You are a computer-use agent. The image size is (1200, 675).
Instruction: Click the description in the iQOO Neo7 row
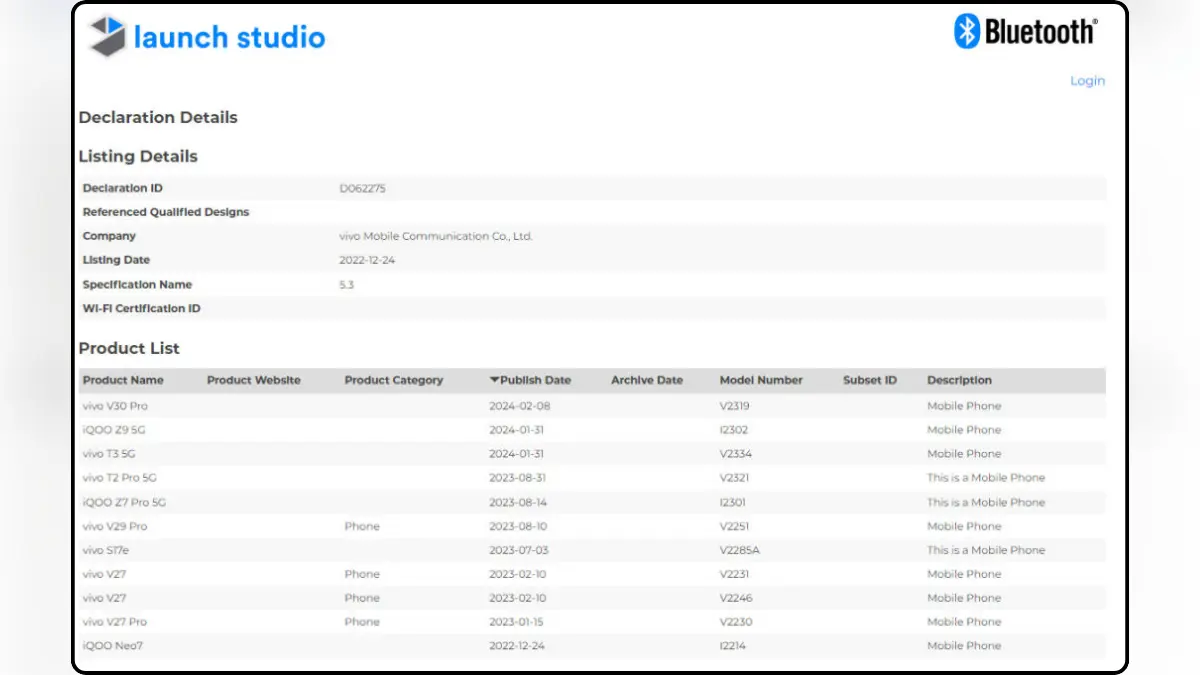pyautogui.click(x=964, y=646)
